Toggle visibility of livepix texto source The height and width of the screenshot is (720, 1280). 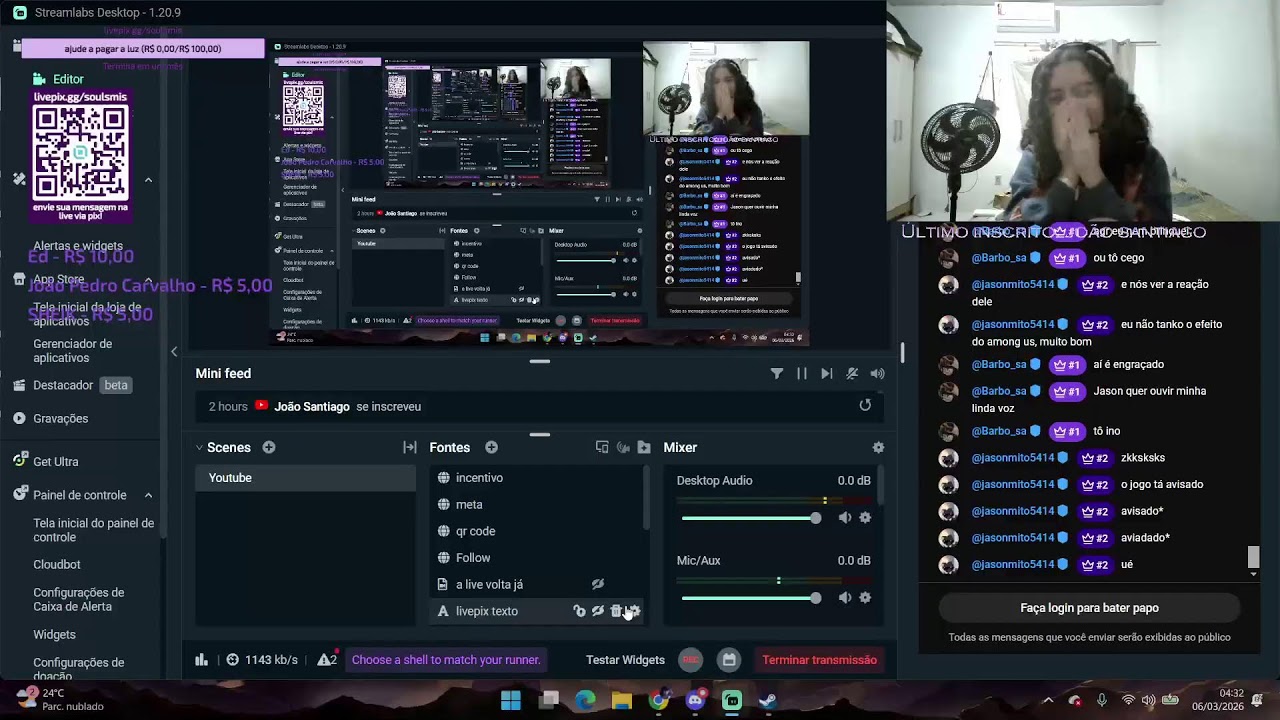598,611
